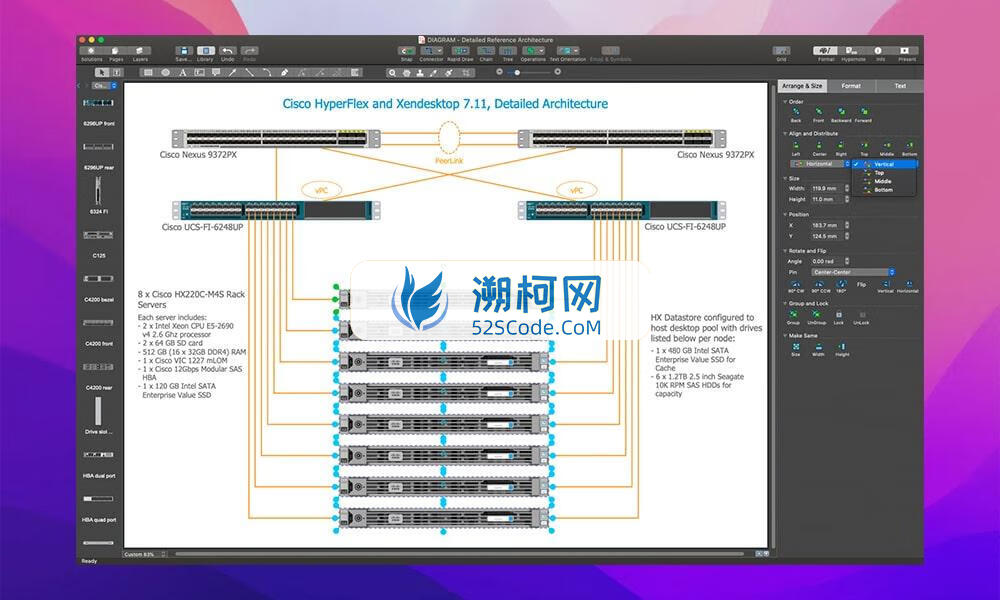Open the Pages panel
The image size is (1000, 600).
click(115, 51)
